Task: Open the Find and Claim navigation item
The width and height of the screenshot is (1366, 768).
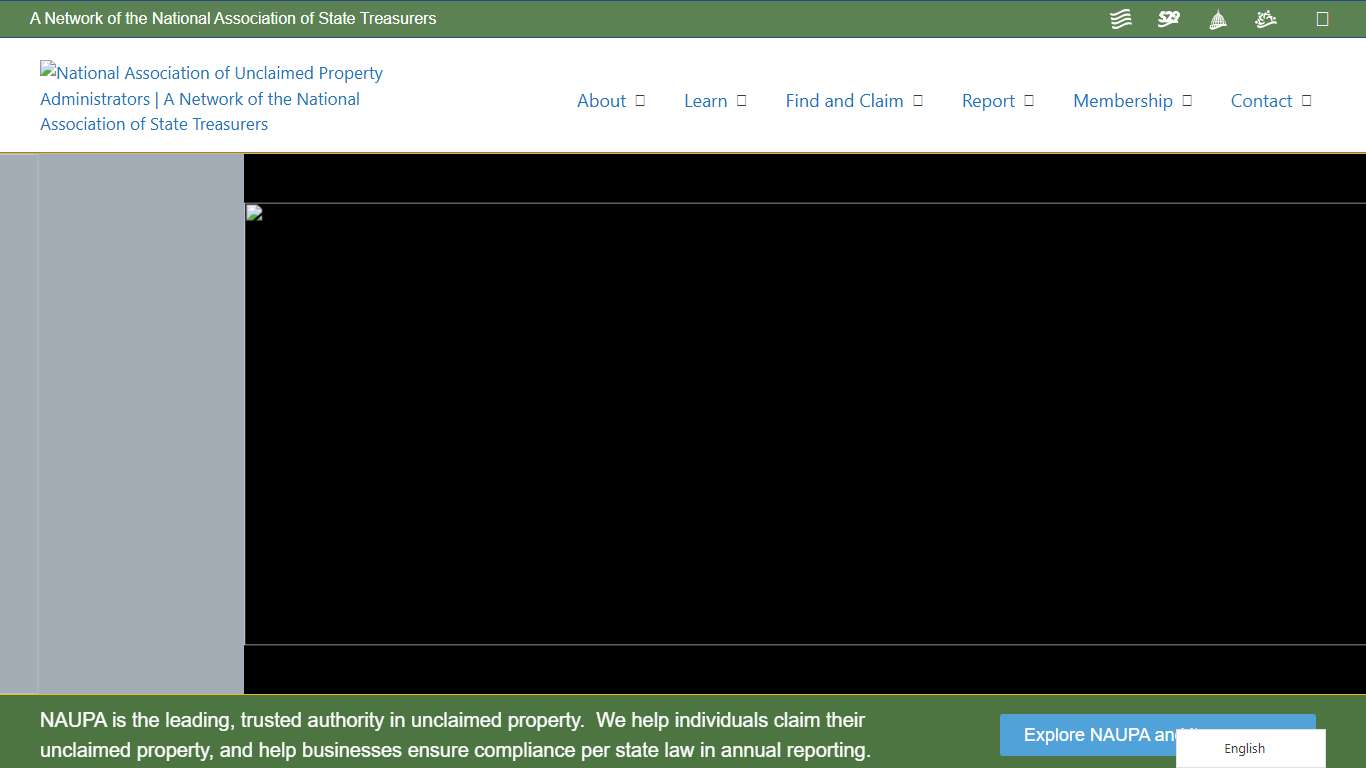Action: [844, 100]
